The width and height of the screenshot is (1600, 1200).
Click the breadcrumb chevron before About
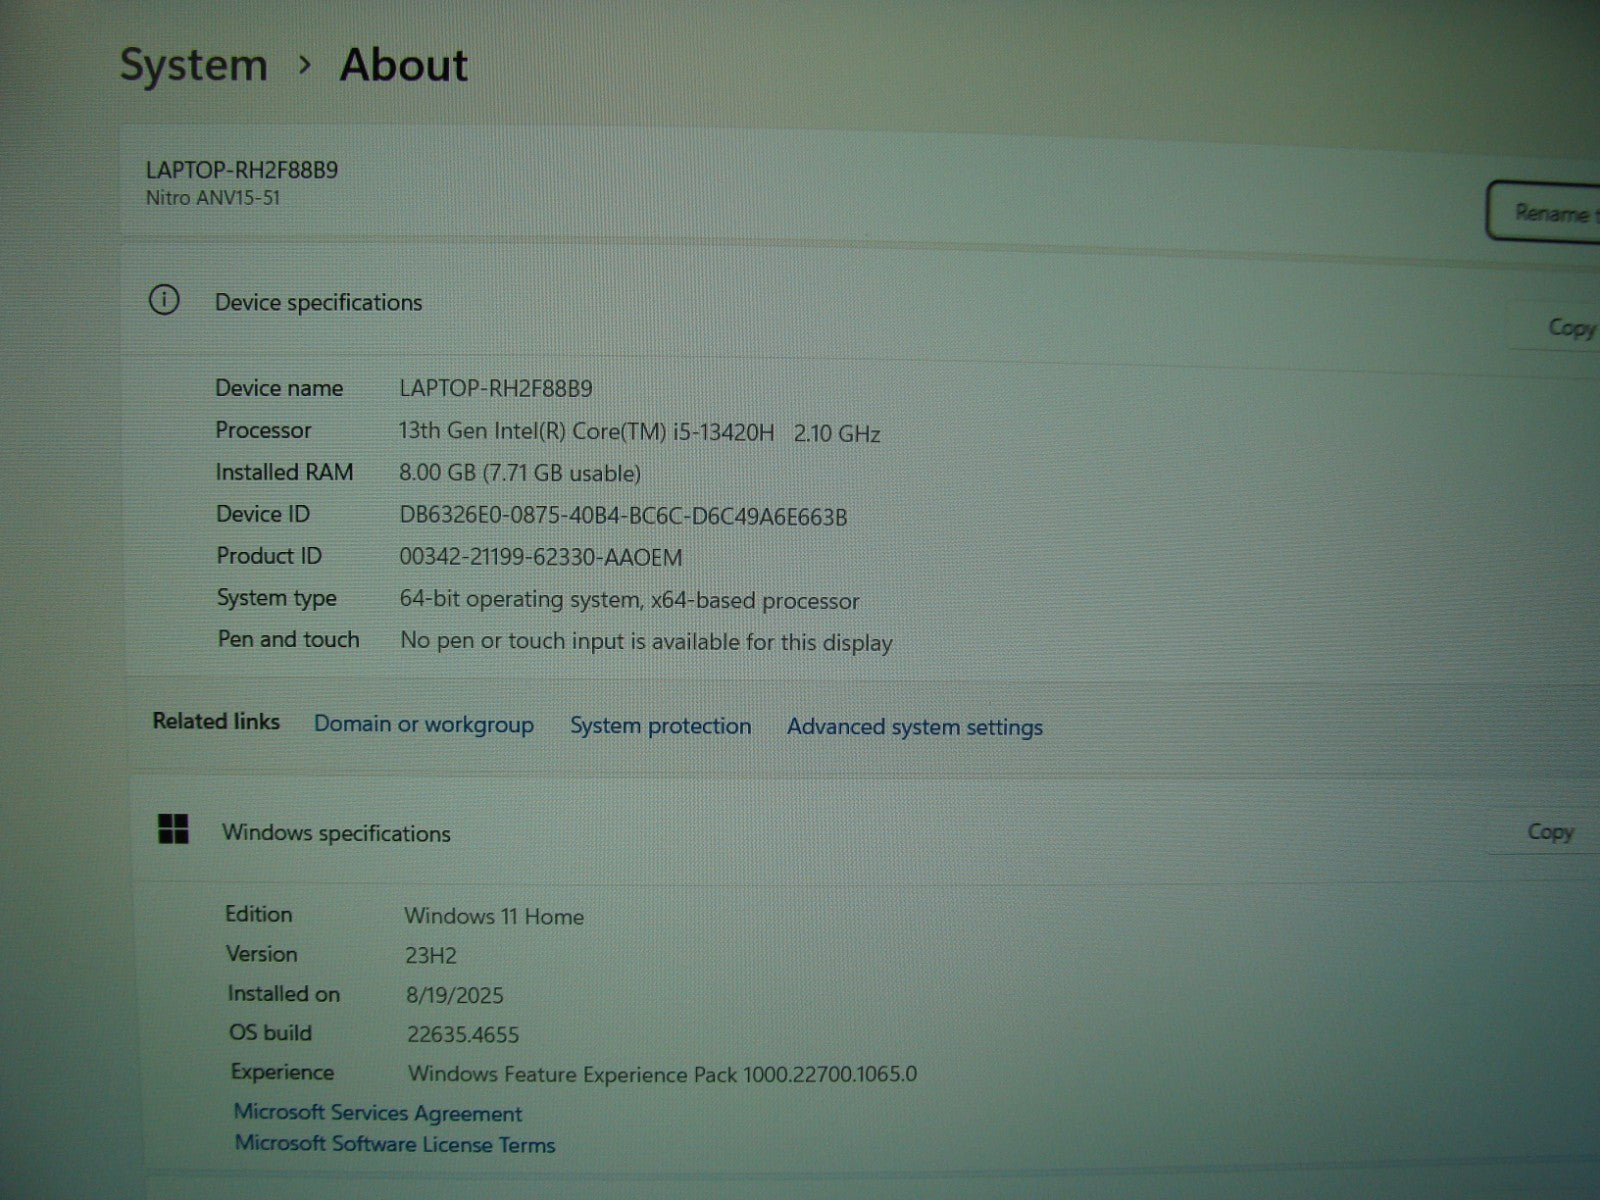click(305, 65)
